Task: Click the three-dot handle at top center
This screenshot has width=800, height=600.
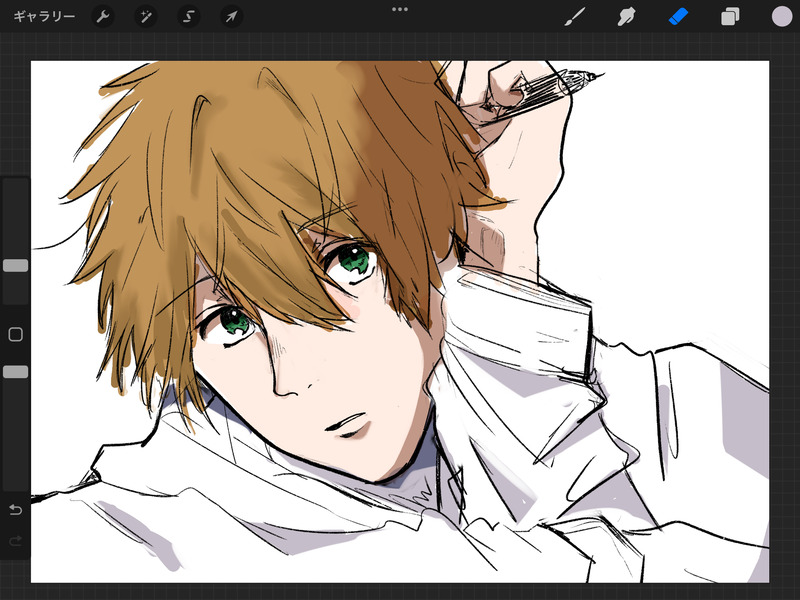Action: tap(400, 9)
